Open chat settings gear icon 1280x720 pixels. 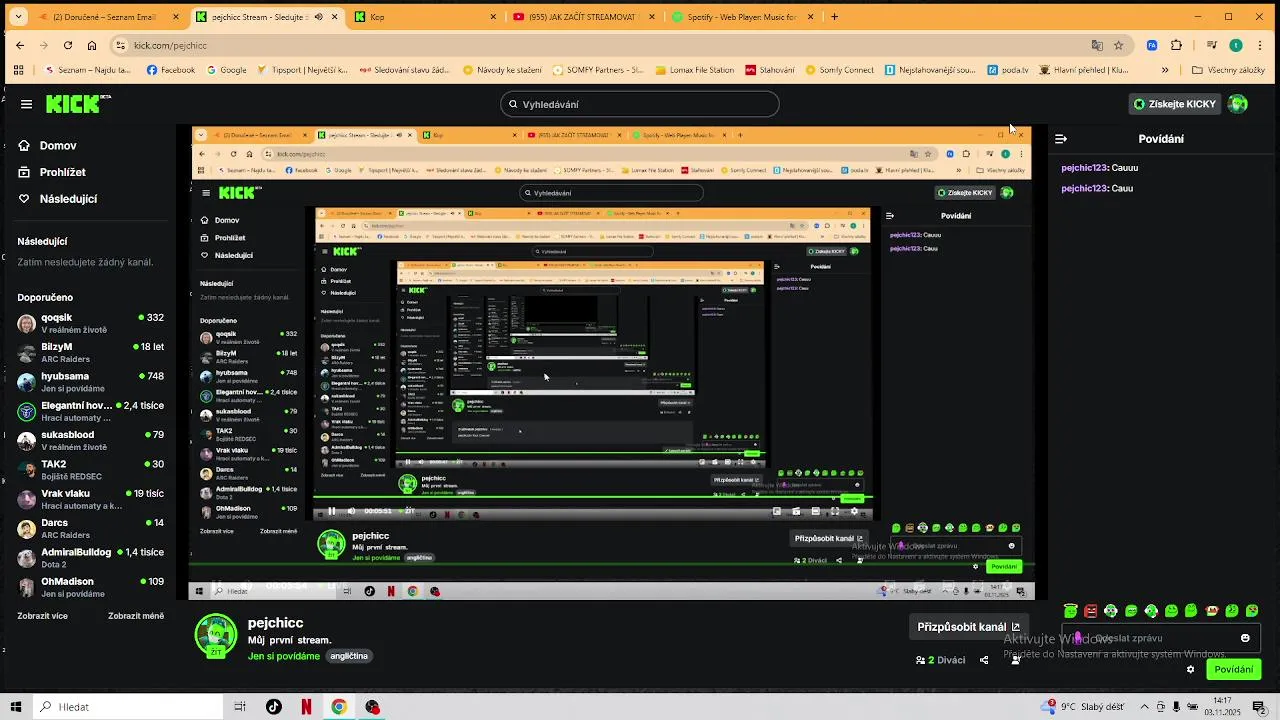point(1190,670)
